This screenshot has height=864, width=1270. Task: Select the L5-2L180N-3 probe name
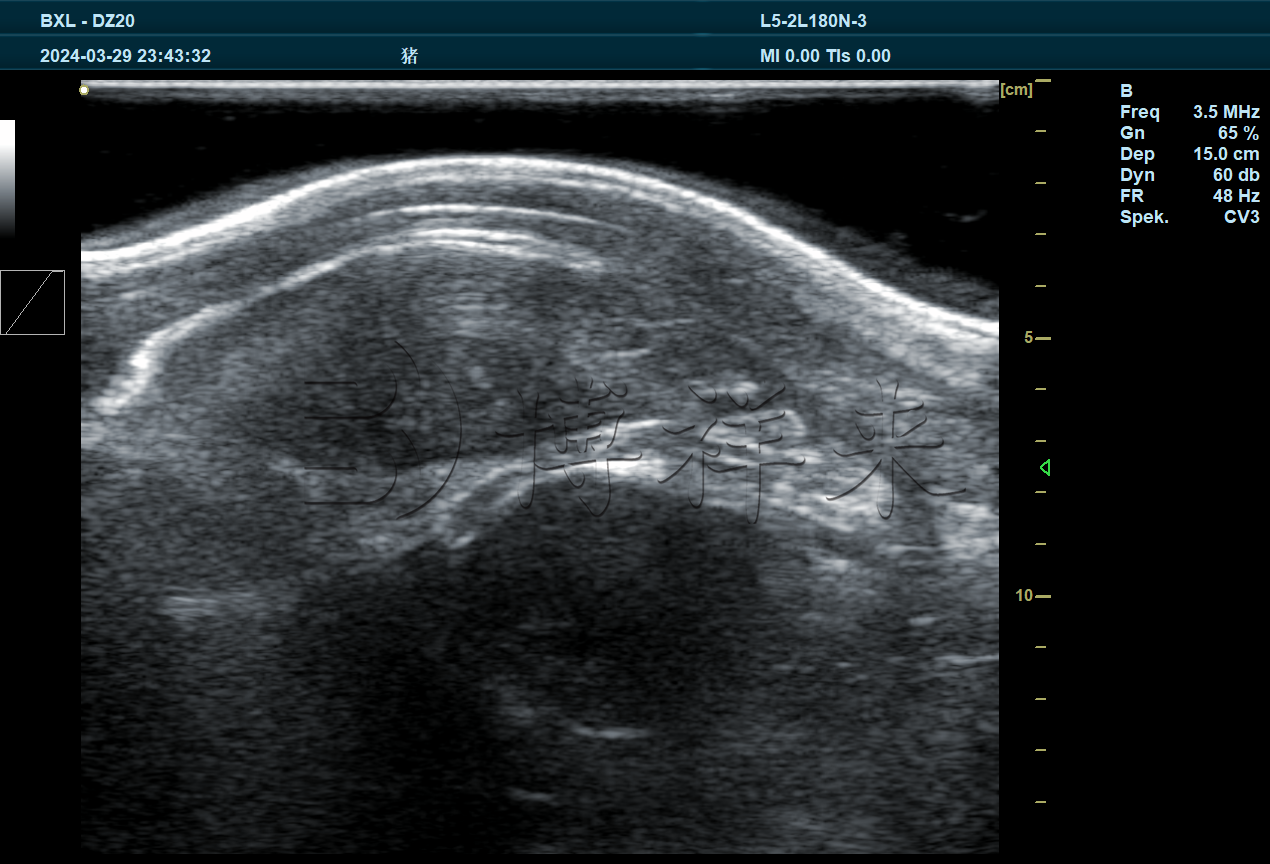(813, 21)
